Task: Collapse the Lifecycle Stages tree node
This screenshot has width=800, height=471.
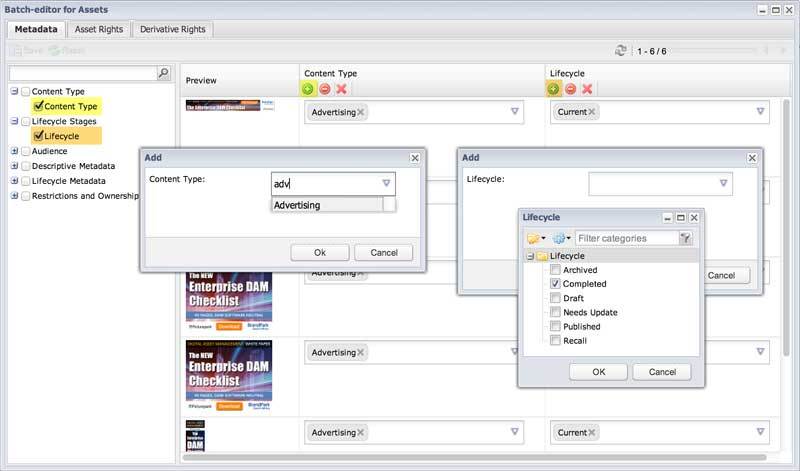Action: click(14, 121)
